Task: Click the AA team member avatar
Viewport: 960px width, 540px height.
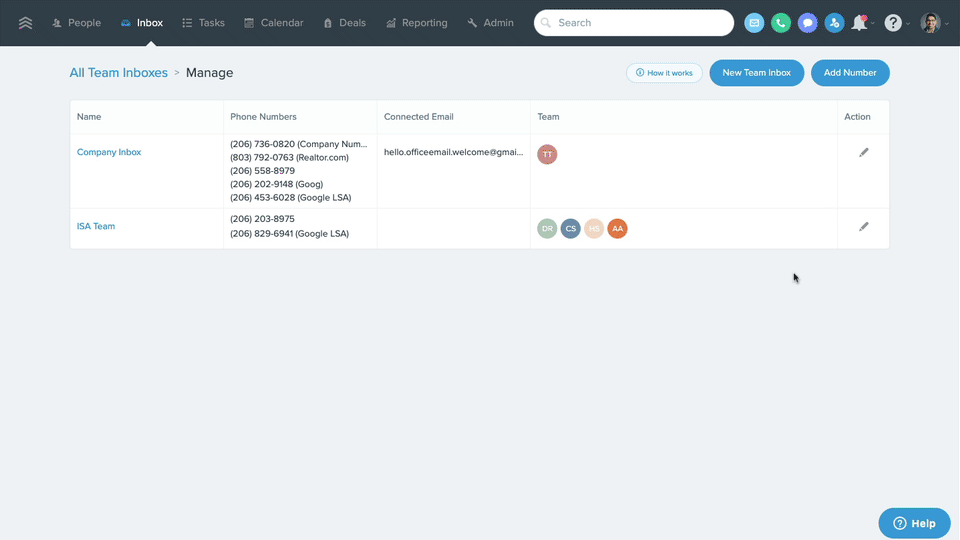Action: click(617, 228)
